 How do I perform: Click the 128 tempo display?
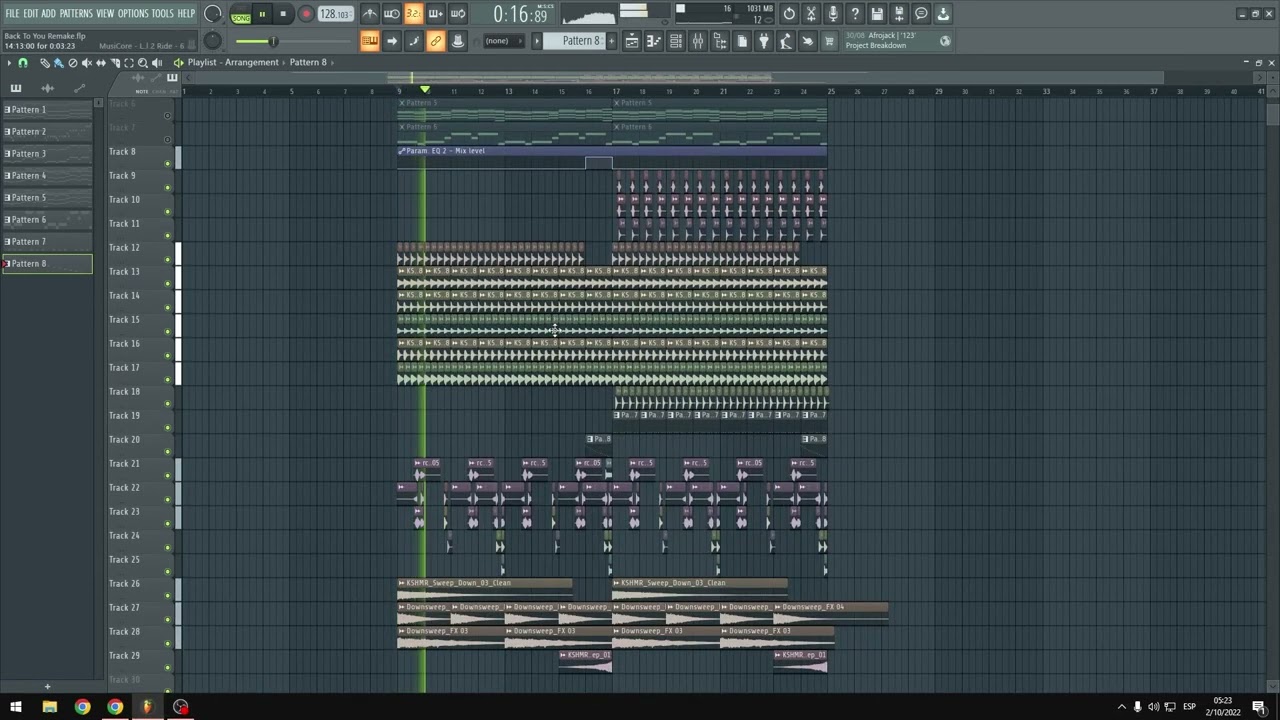pyautogui.click(x=335, y=14)
